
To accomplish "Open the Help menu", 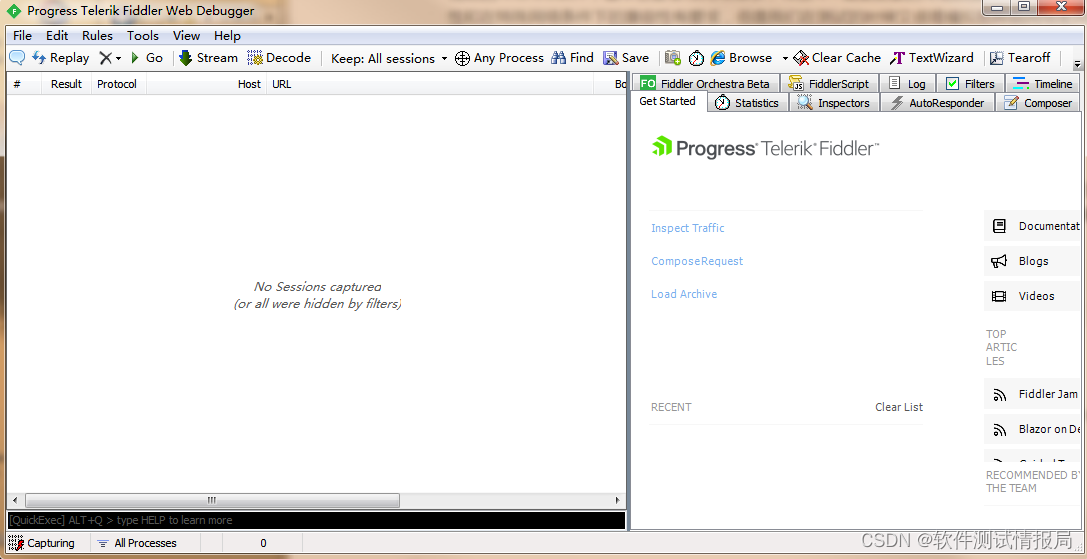I will tap(227, 35).
